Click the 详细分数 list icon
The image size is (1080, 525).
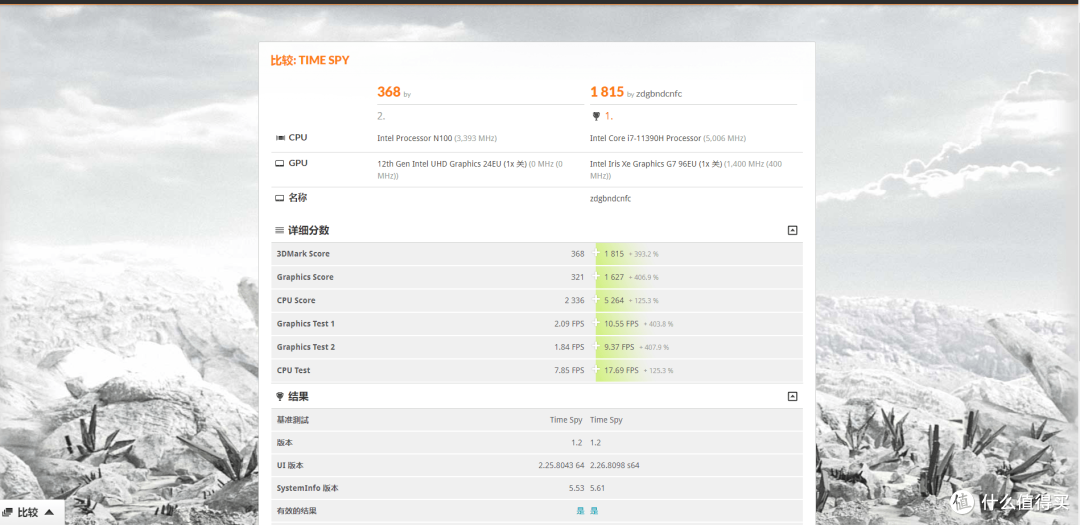point(280,230)
